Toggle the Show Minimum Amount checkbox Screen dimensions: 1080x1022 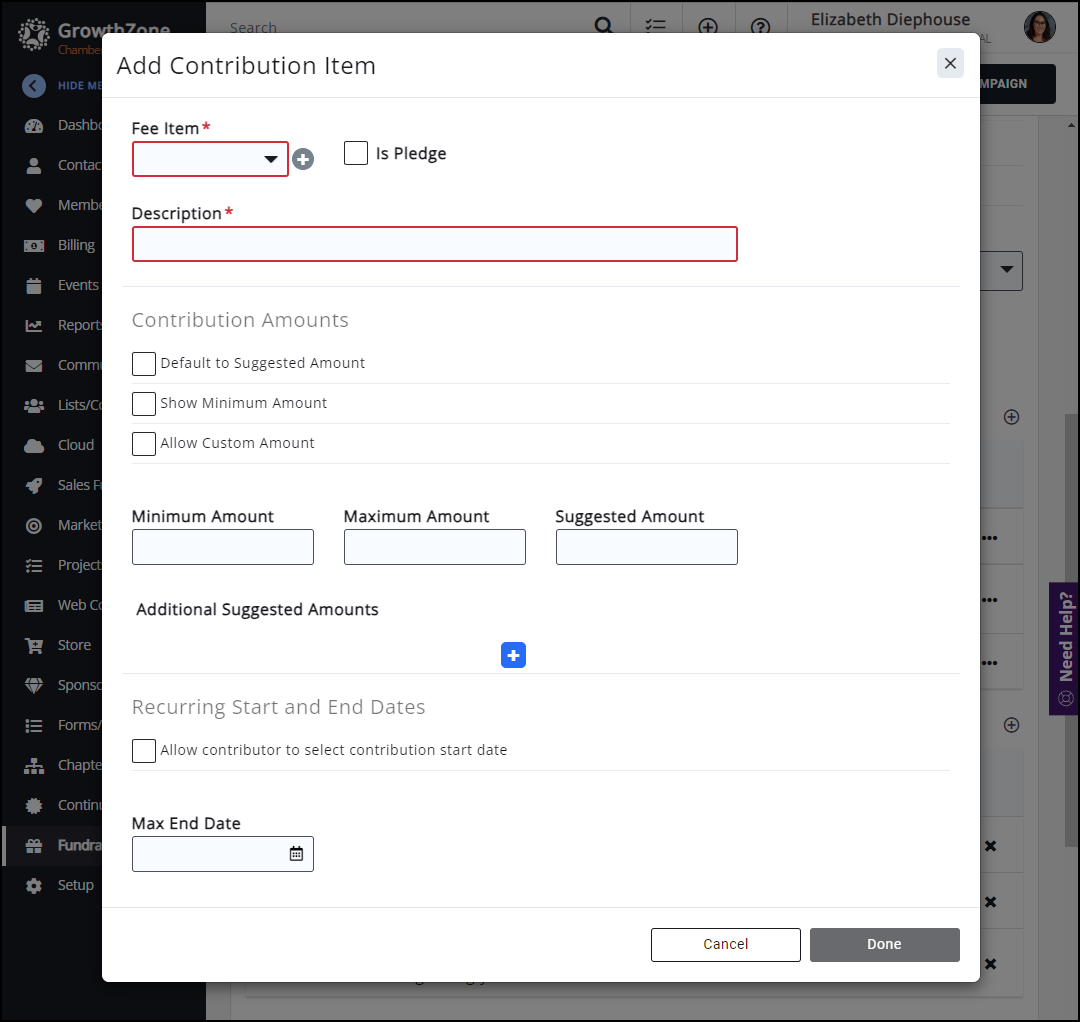(144, 403)
